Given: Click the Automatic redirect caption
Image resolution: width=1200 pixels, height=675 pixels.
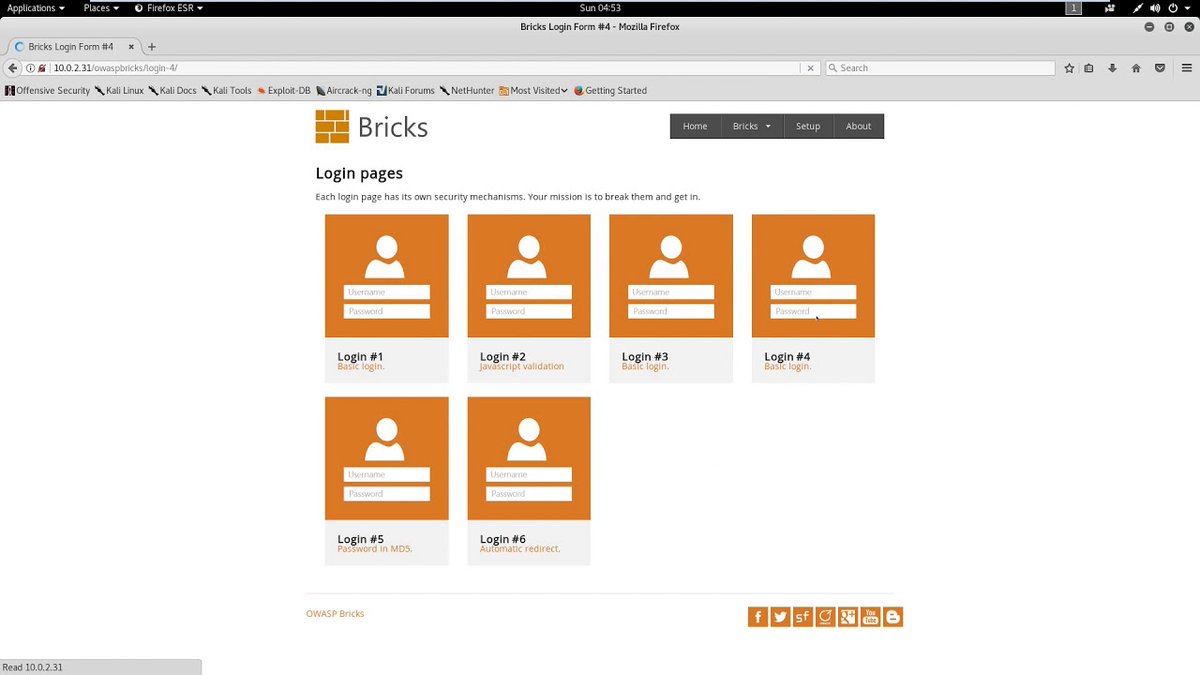Looking at the screenshot, I should [520, 549].
